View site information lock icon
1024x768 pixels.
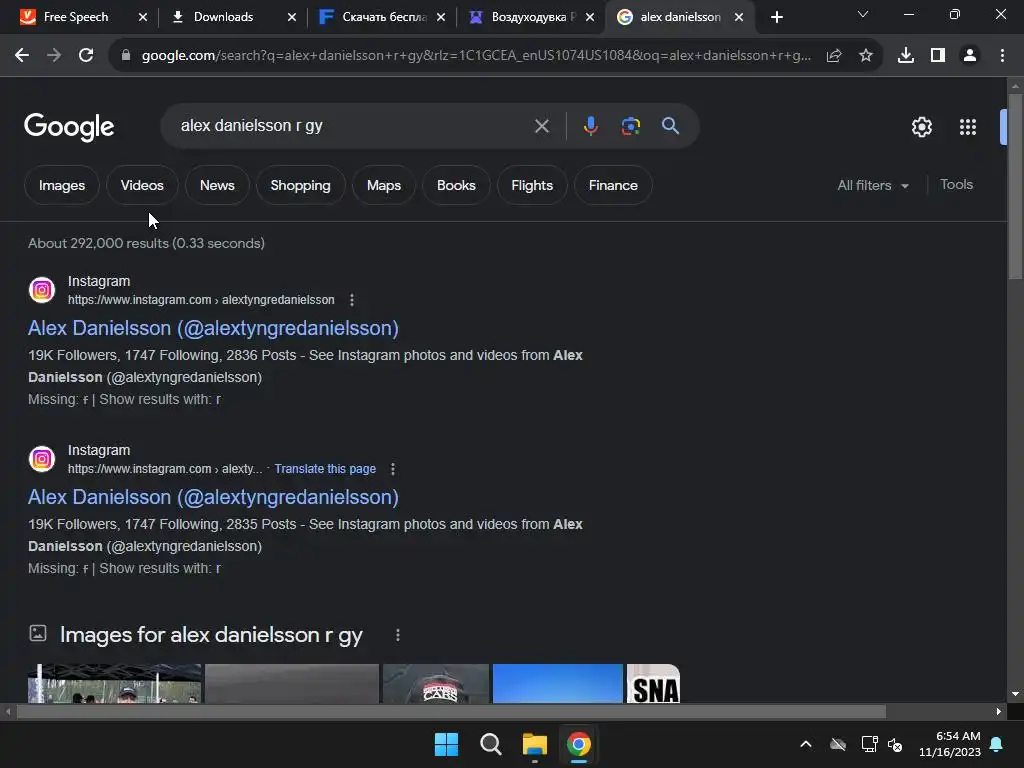point(126,56)
